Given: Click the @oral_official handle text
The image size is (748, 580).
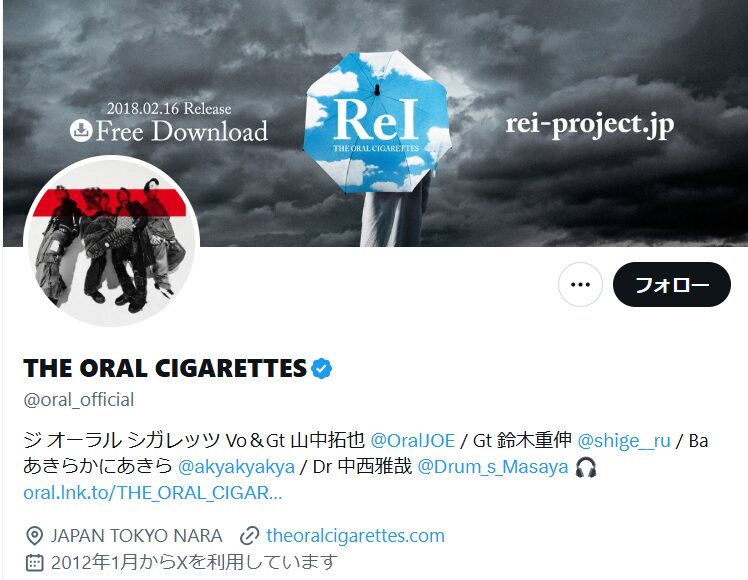Looking at the screenshot, I should (x=79, y=400).
